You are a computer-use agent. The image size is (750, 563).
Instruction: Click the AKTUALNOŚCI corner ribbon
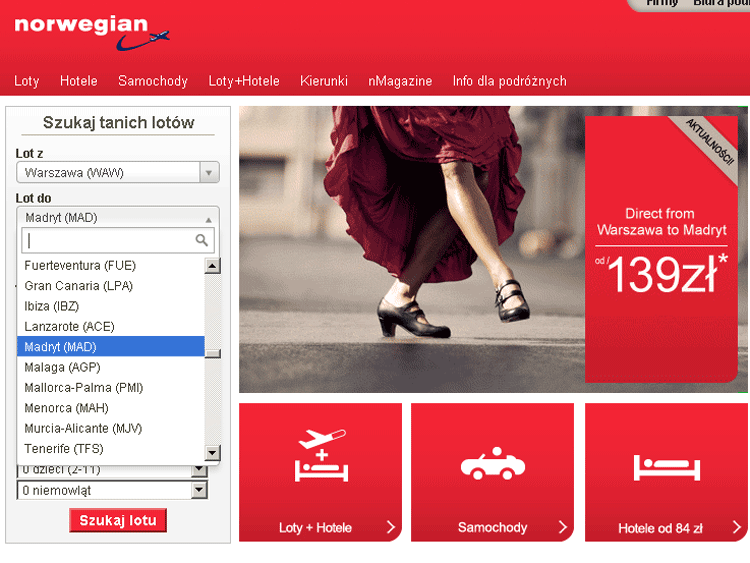click(710, 142)
